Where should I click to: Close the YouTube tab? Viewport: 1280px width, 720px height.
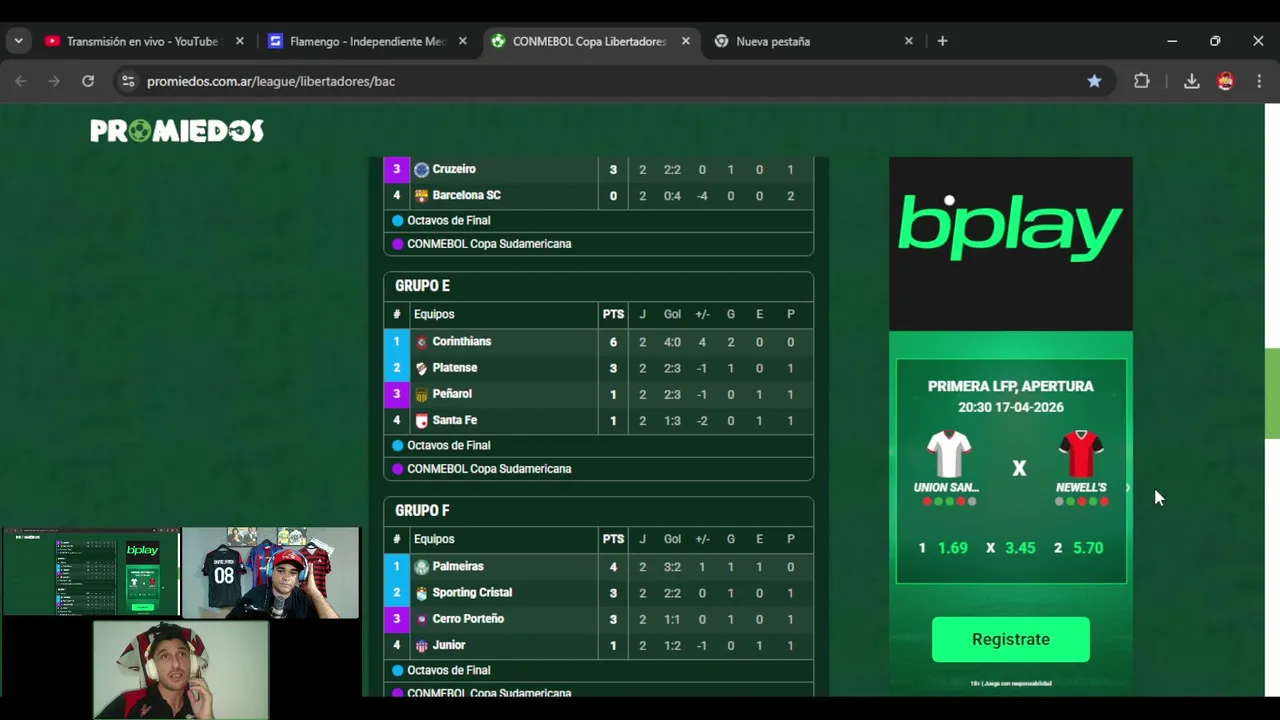pos(239,41)
